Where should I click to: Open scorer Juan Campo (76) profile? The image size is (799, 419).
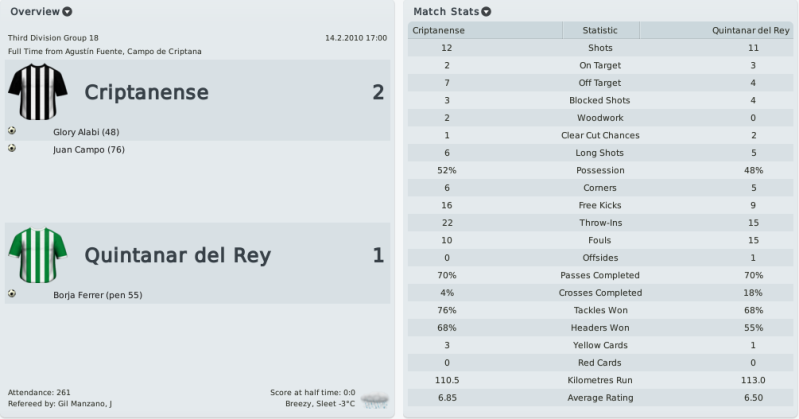89,149
